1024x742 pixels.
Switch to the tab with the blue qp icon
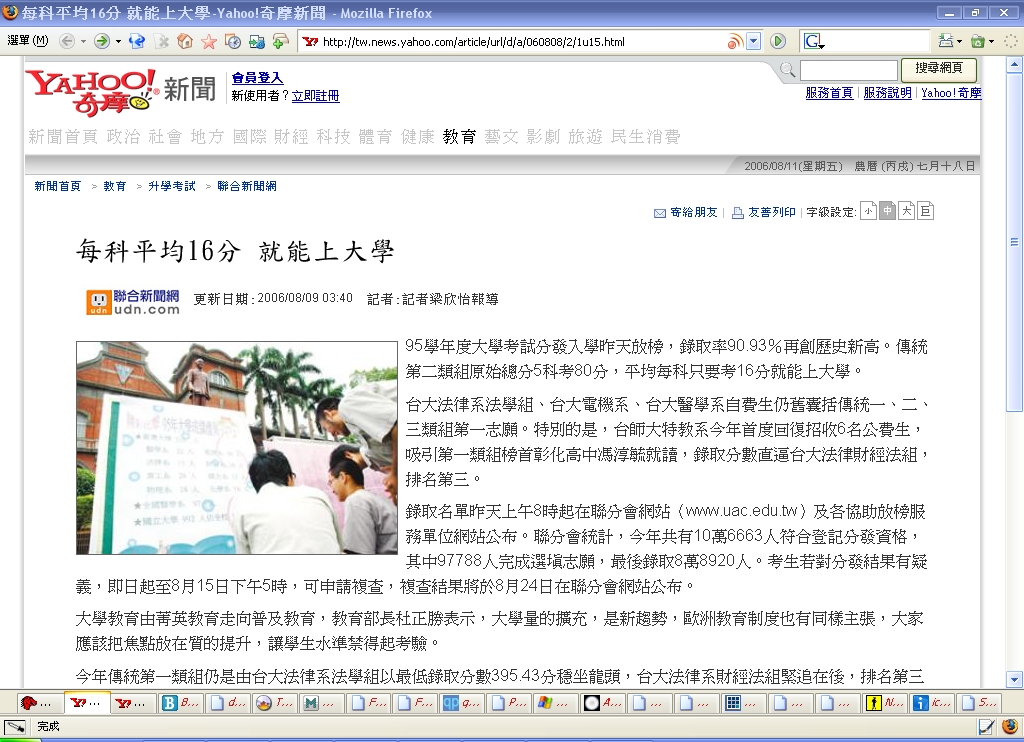[x=463, y=703]
